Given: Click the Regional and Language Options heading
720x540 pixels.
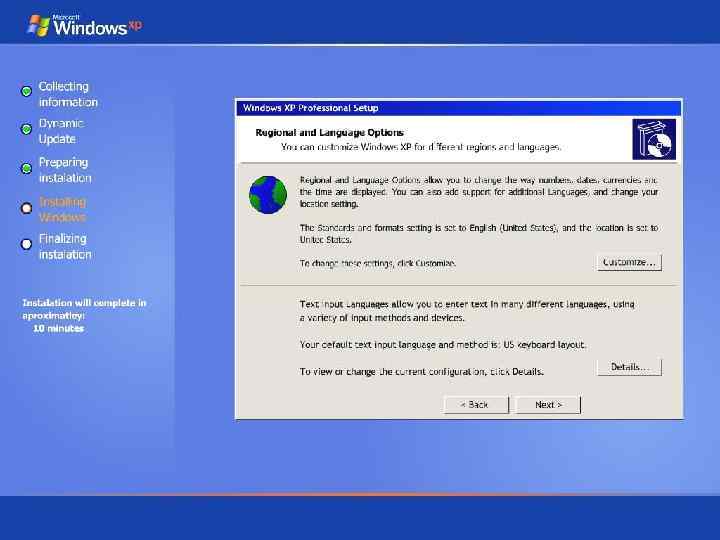Looking at the screenshot, I should click(329, 133).
